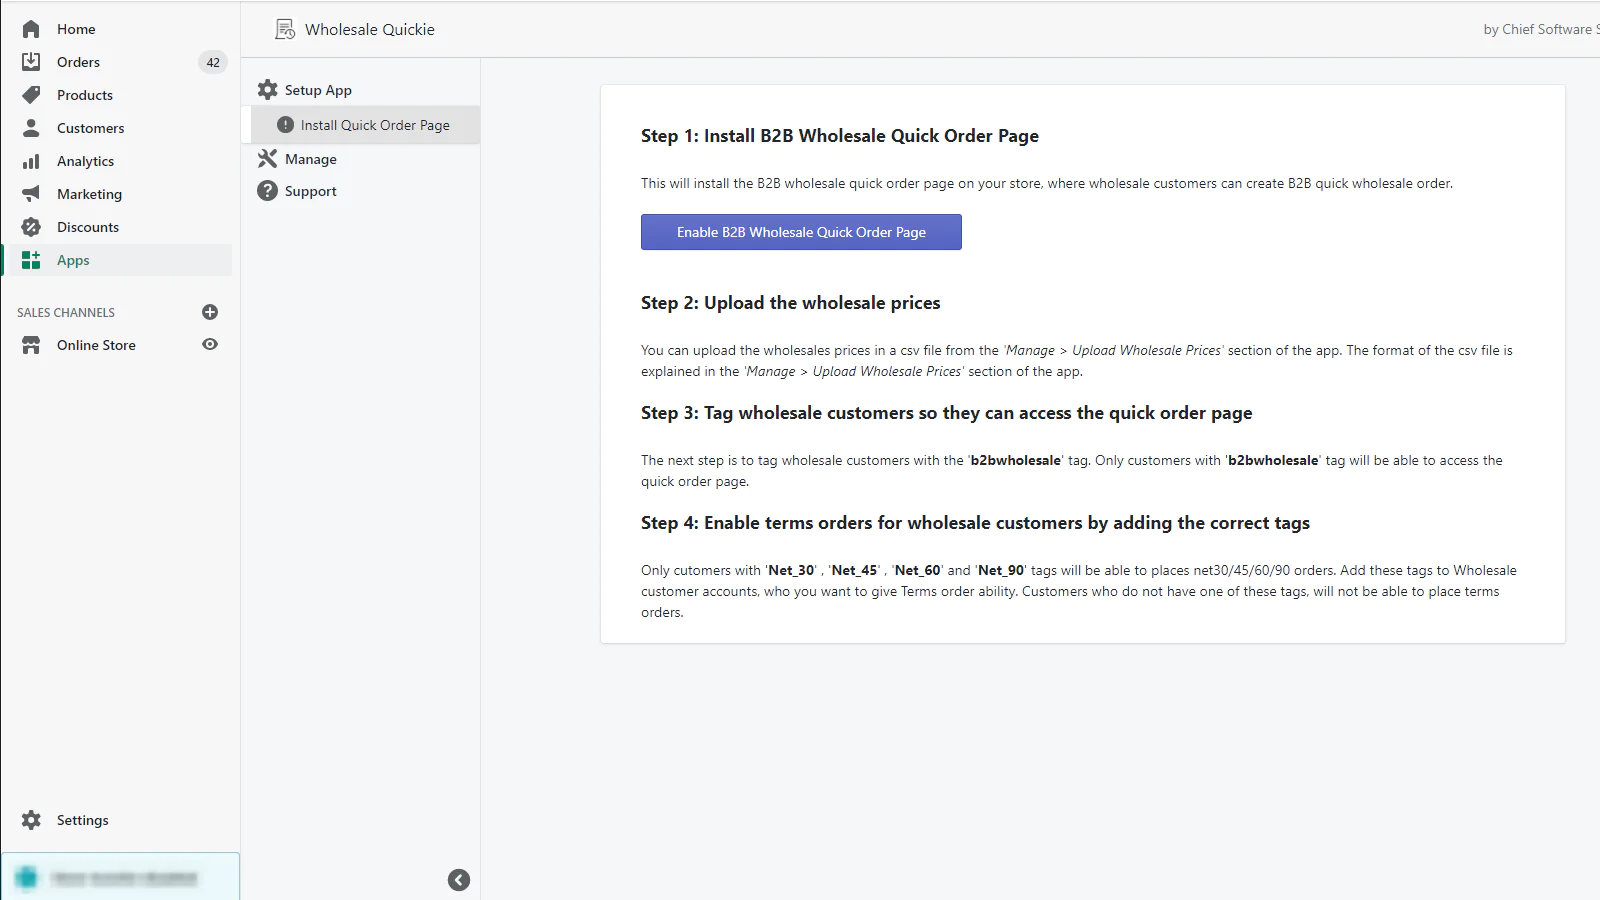
Task: Click the Orders count badge 42
Action: (213, 62)
